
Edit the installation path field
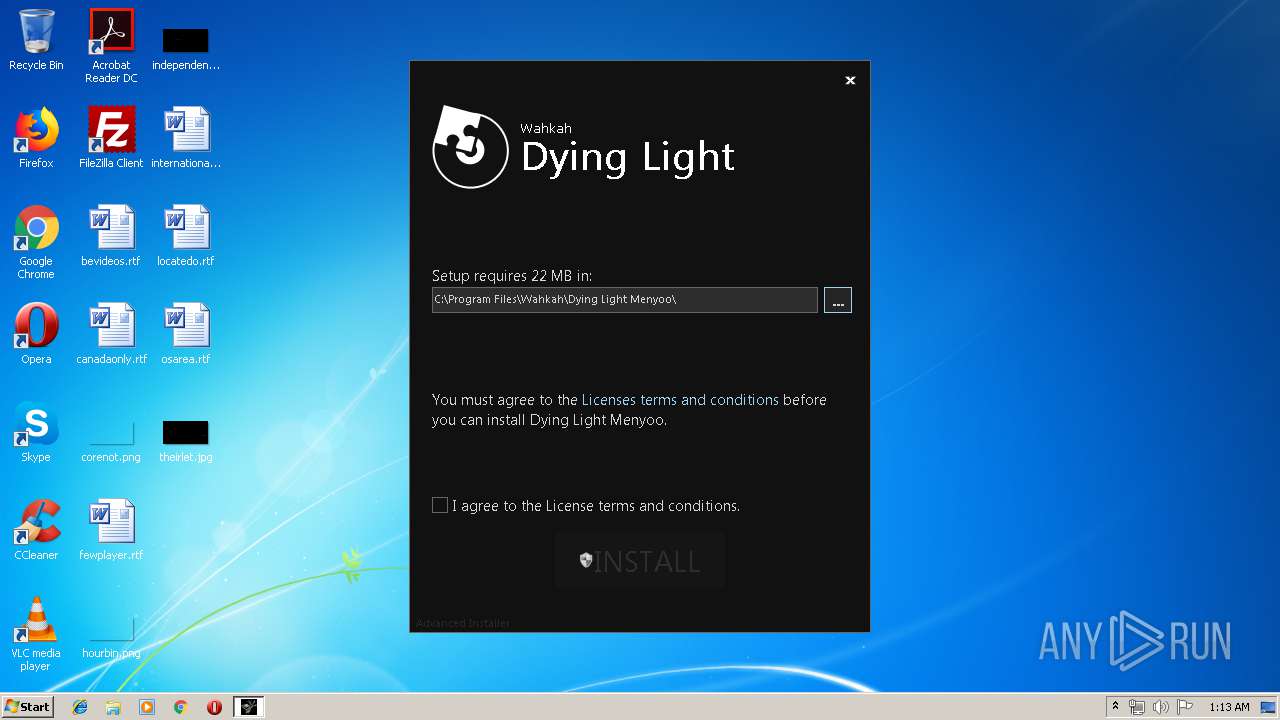coord(625,300)
